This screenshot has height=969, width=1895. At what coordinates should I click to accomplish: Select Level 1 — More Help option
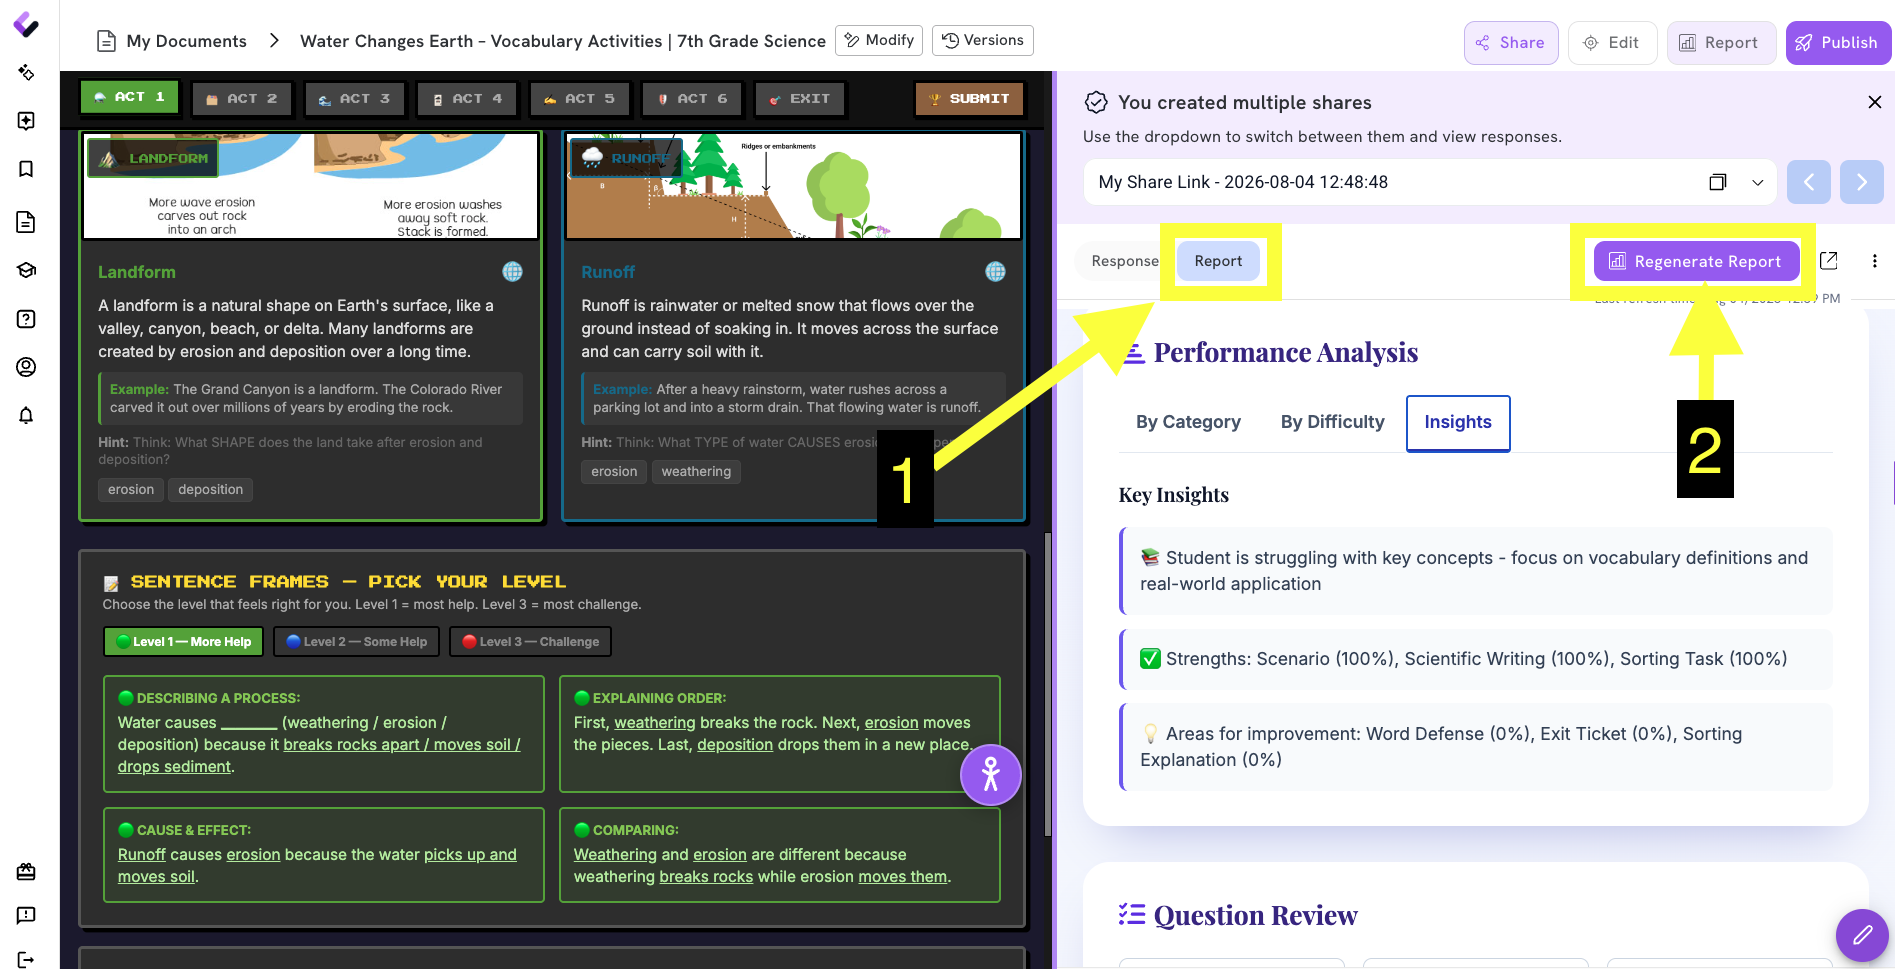click(183, 642)
